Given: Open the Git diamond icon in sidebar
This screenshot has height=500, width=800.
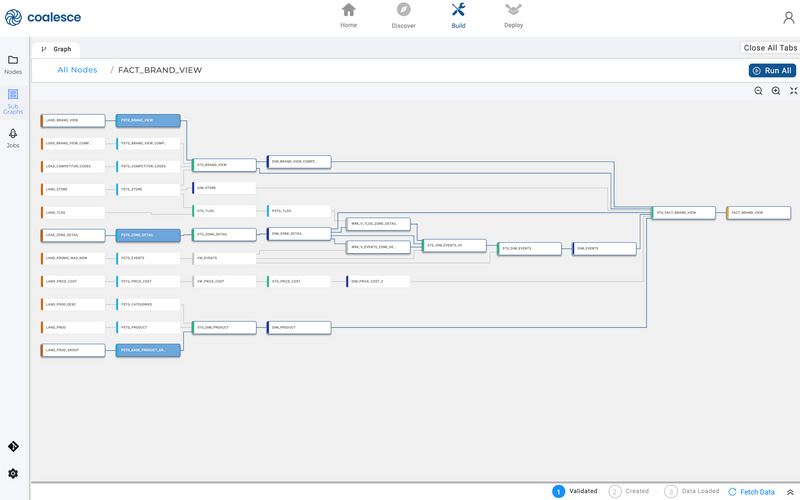Looking at the screenshot, I should click(13, 446).
